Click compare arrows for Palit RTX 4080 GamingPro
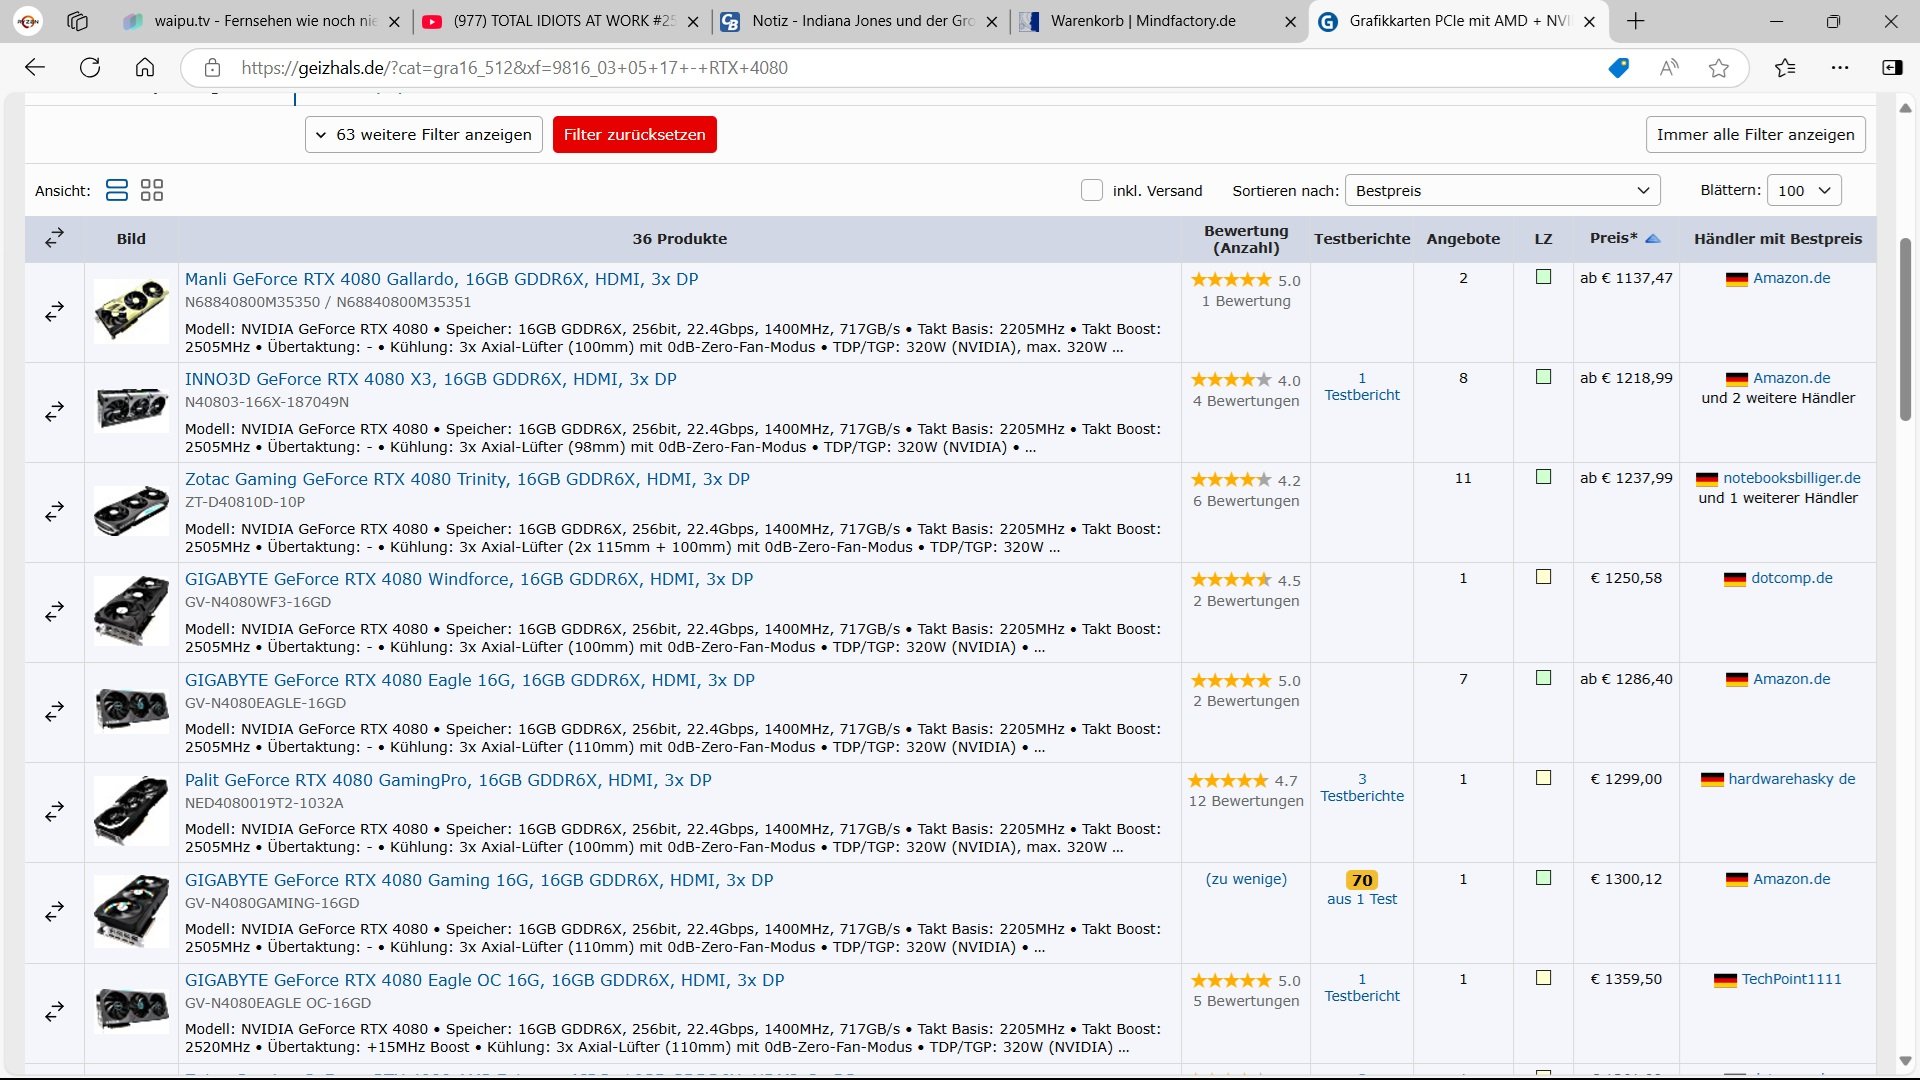 tap(54, 812)
